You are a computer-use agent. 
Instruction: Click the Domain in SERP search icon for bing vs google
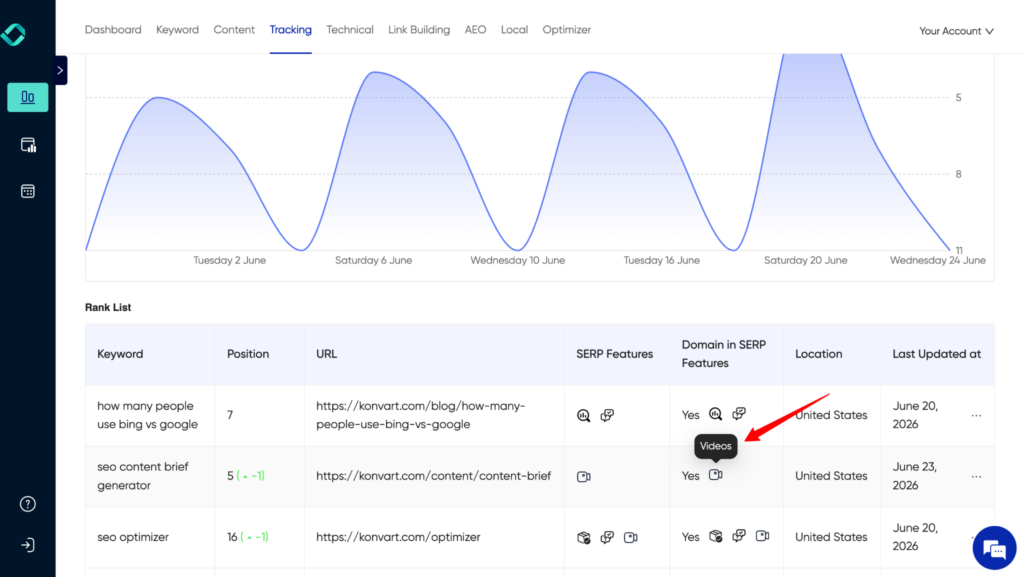pyautogui.click(x=716, y=414)
